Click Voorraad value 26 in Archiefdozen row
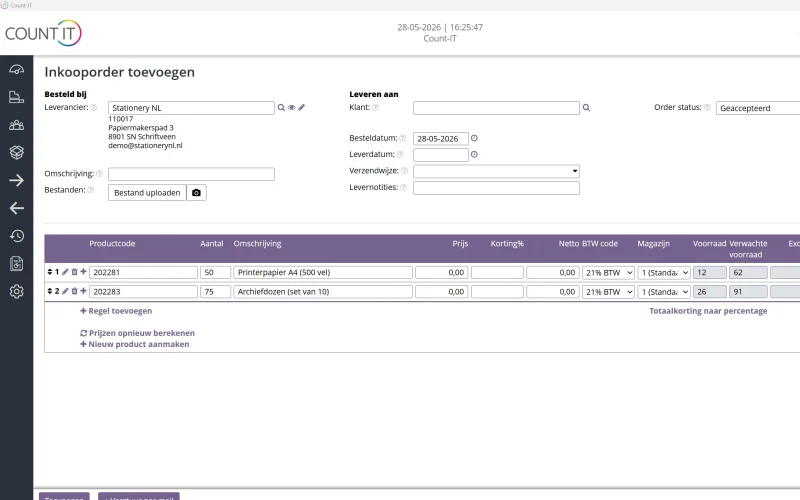Image resolution: width=800 pixels, height=500 pixels. pyautogui.click(x=710, y=292)
